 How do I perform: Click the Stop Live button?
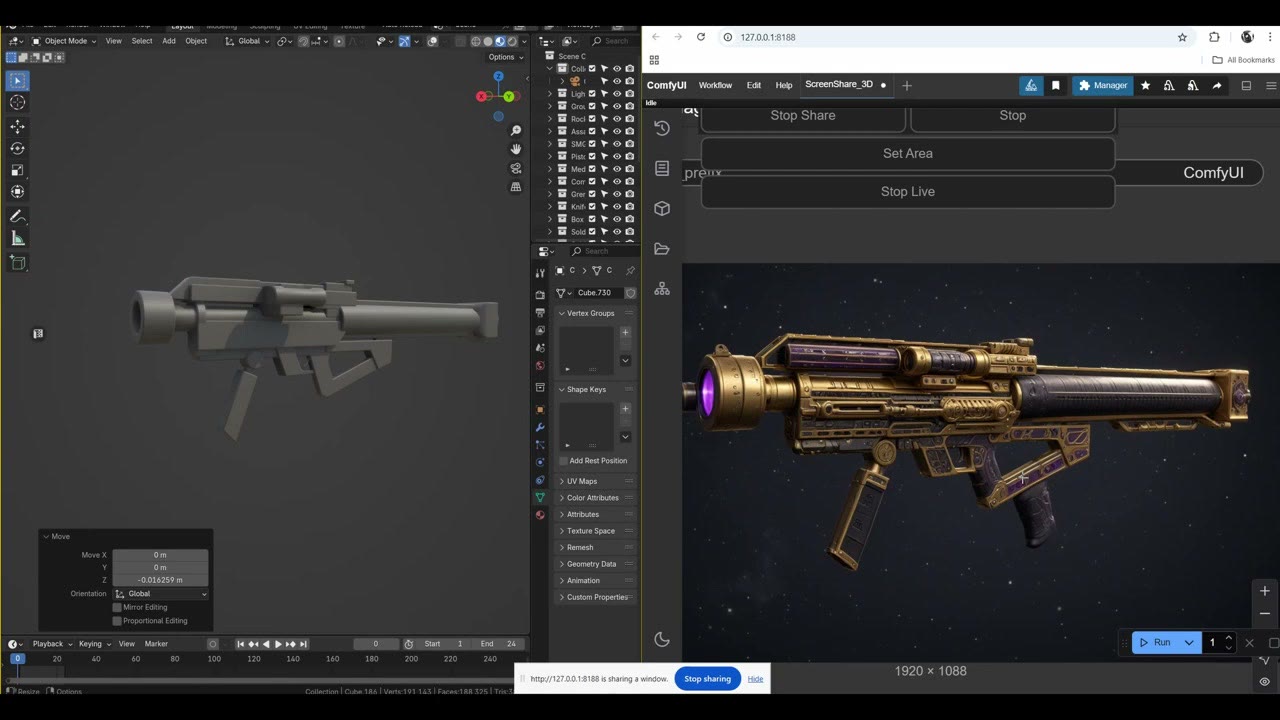click(x=908, y=192)
